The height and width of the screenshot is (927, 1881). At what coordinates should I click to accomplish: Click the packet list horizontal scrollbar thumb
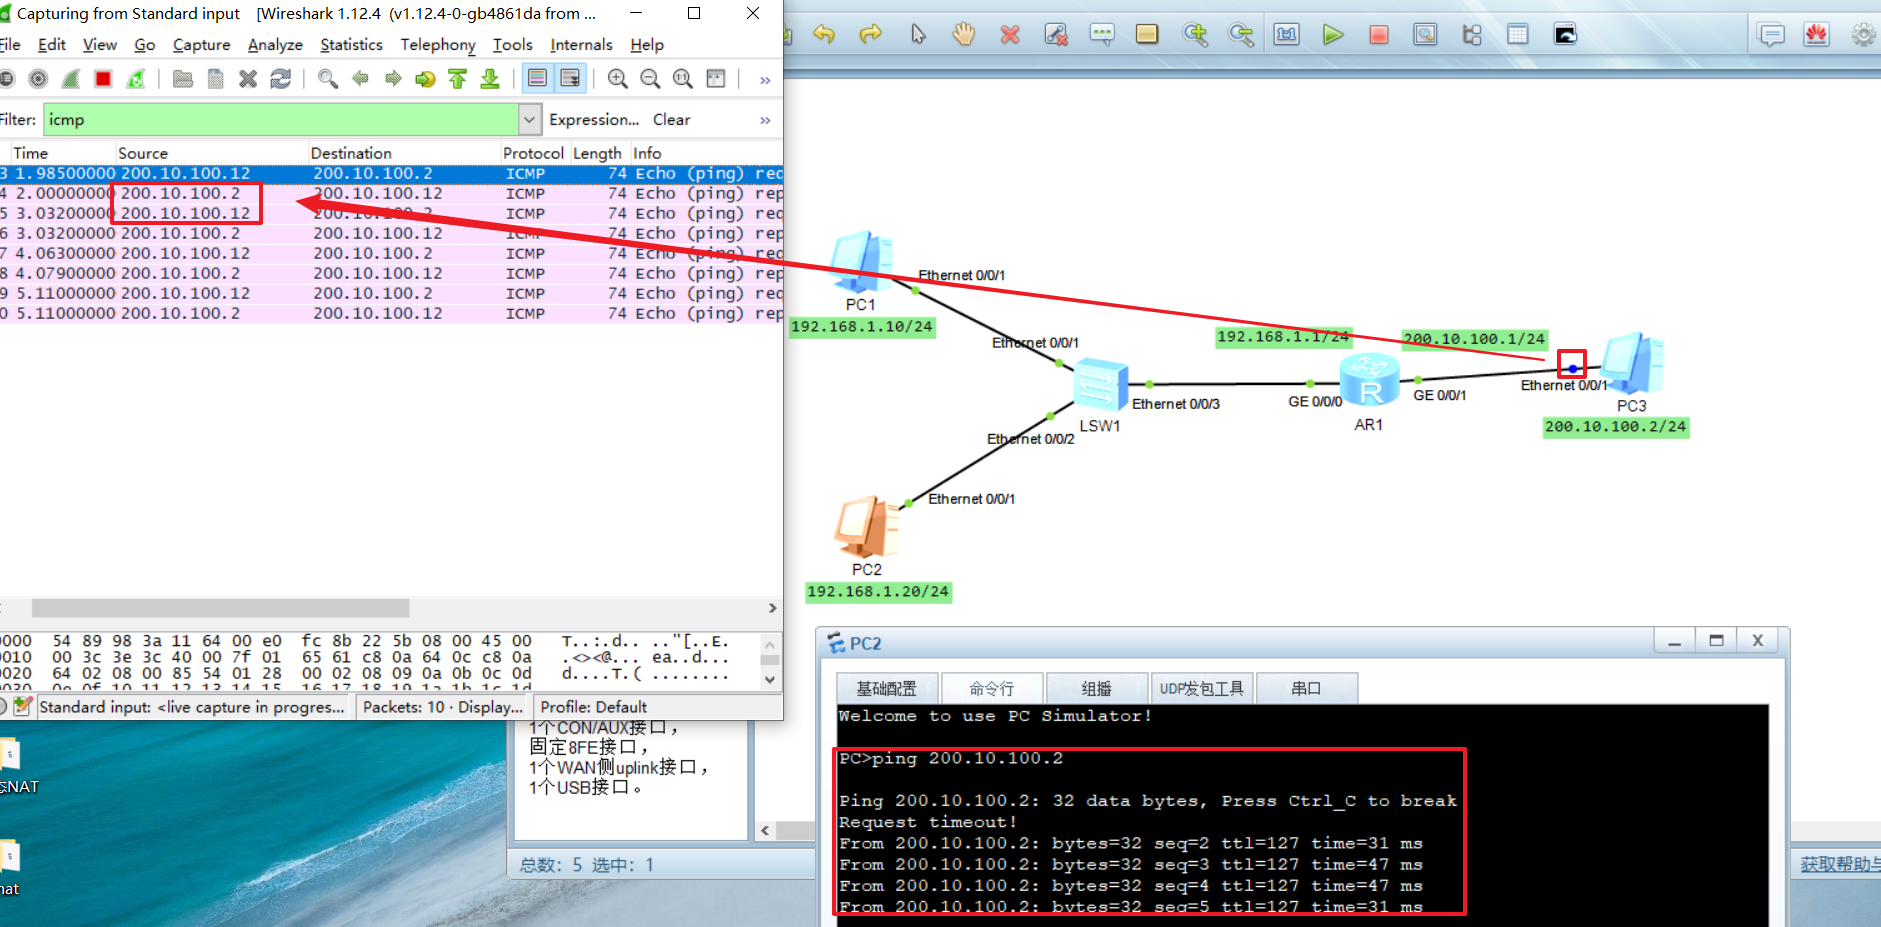220,608
